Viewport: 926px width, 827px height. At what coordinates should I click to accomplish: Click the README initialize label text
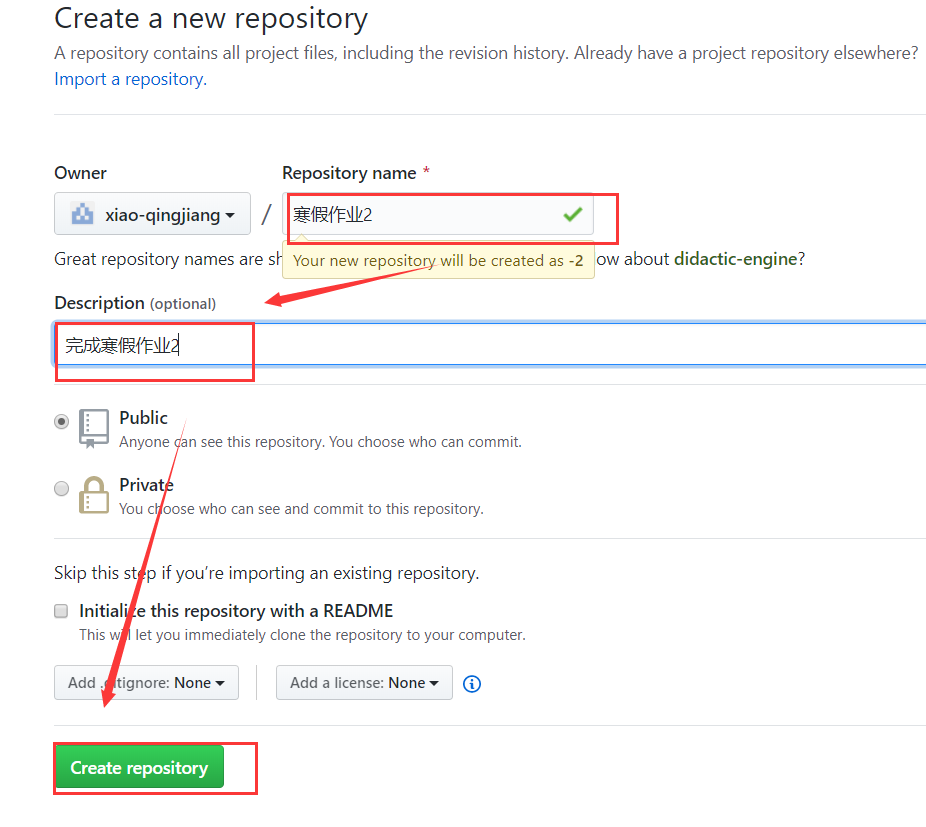(236, 611)
